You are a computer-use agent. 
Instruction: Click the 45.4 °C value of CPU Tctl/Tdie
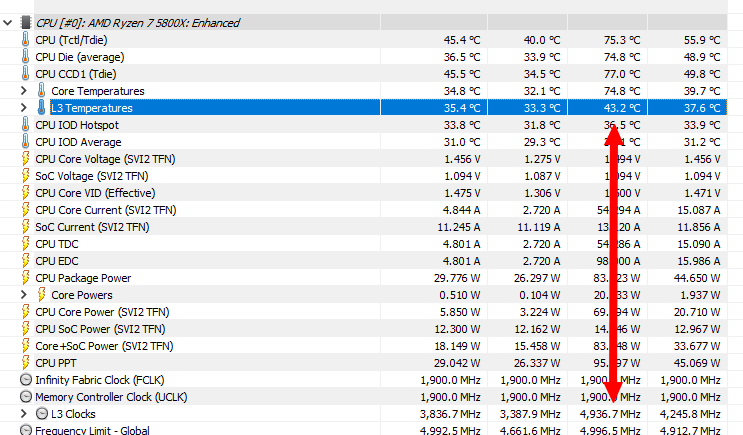coord(462,40)
